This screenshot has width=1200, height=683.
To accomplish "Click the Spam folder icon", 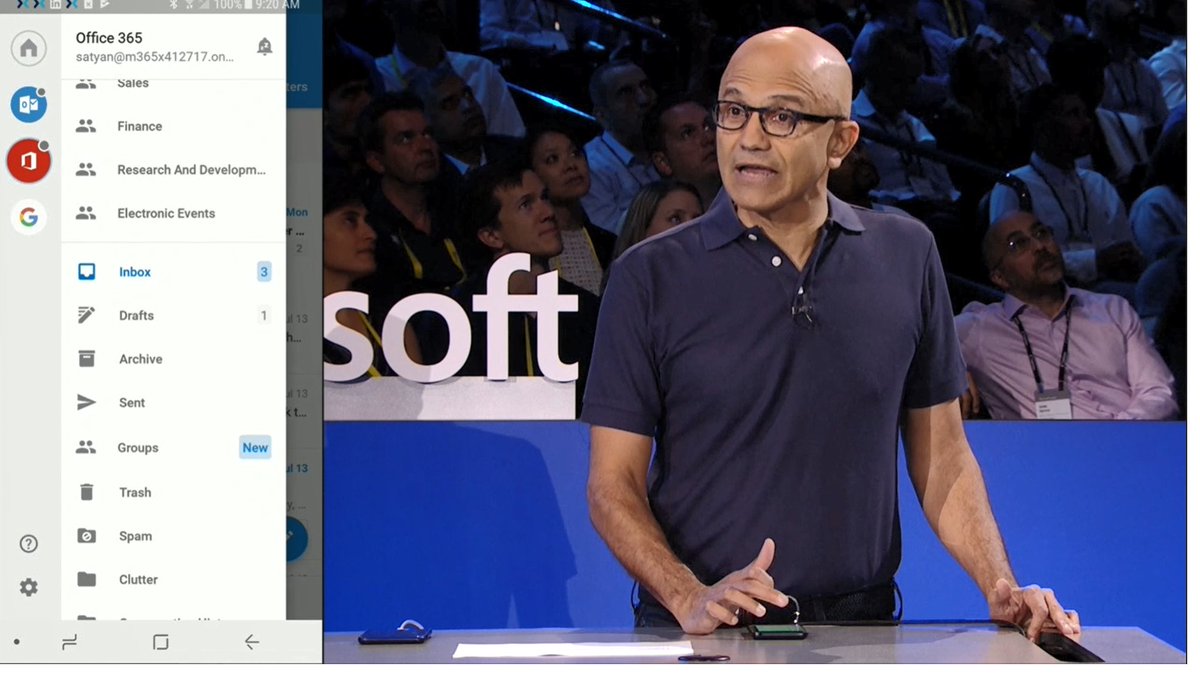I will click(87, 536).
